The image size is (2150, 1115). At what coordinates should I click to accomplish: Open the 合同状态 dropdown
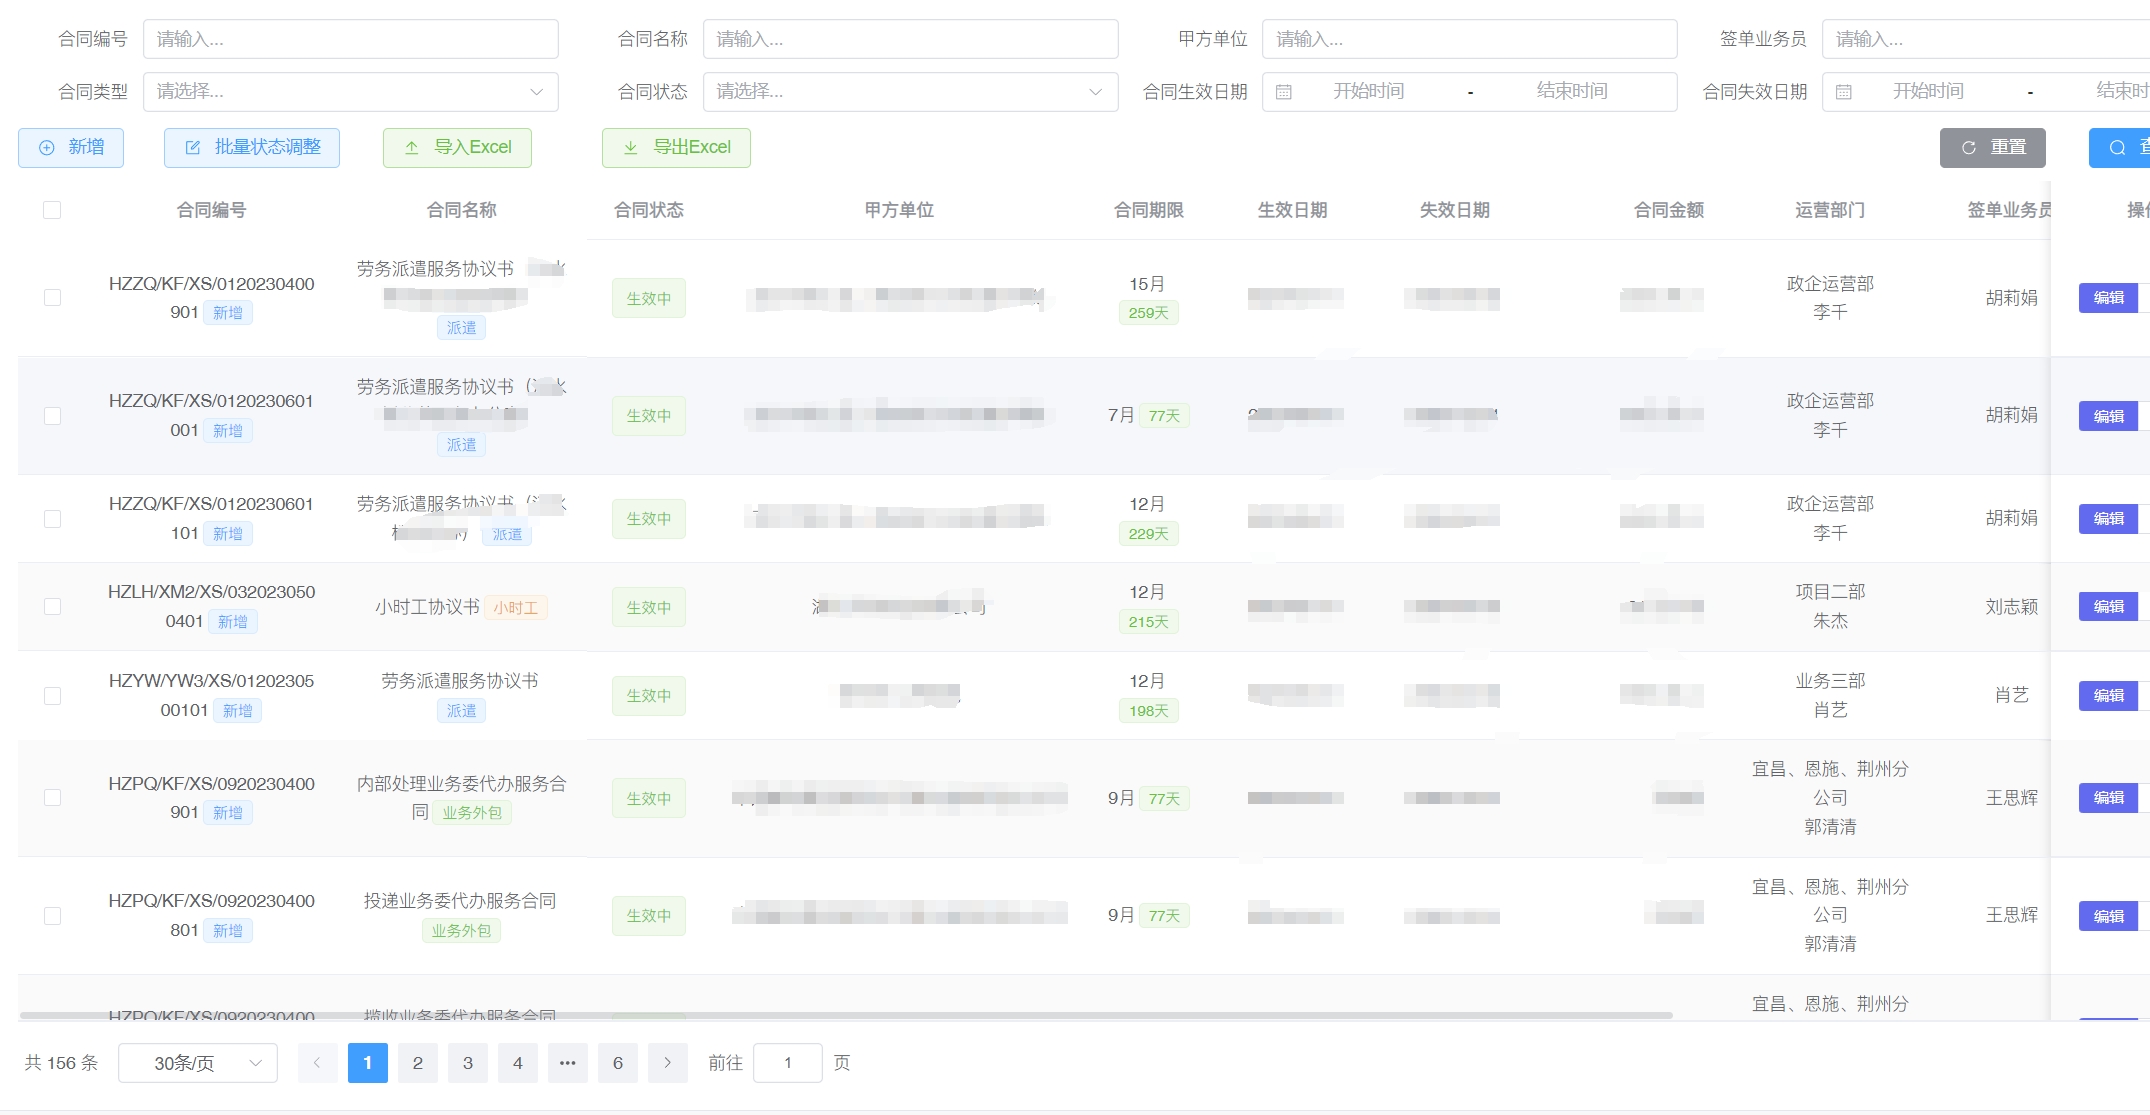pyautogui.click(x=910, y=92)
